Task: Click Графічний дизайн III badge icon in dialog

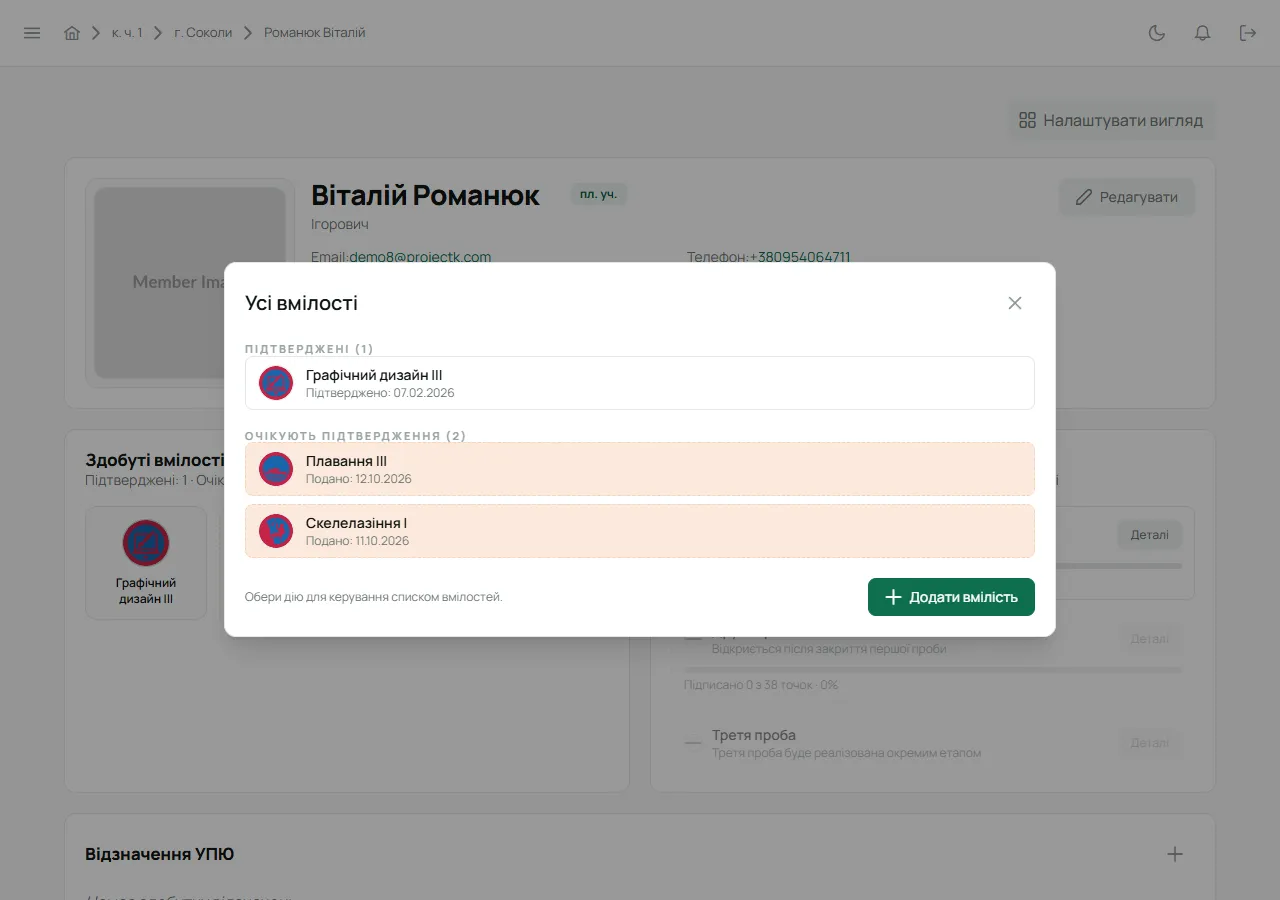Action: point(276,383)
